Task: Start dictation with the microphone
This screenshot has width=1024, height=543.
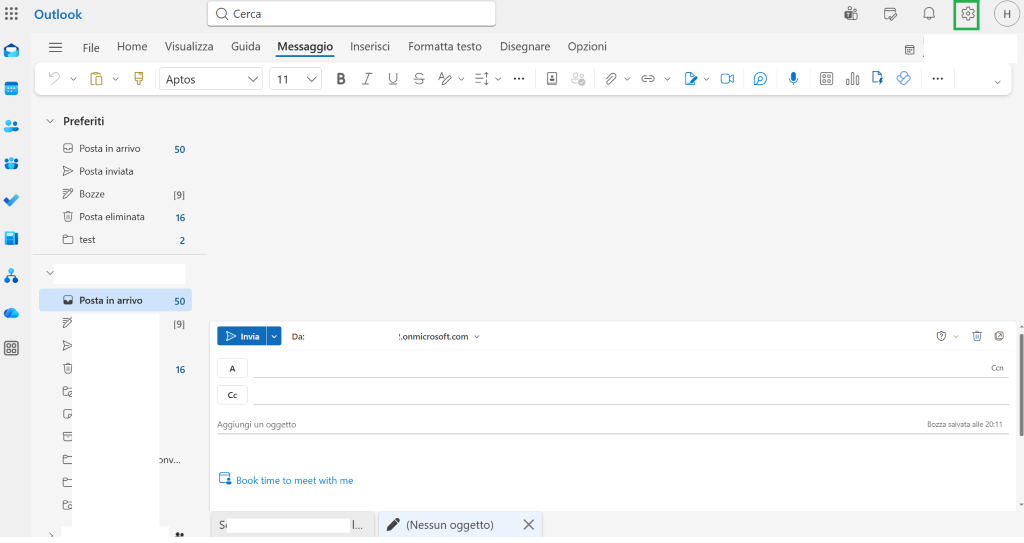Action: point(793,79)
